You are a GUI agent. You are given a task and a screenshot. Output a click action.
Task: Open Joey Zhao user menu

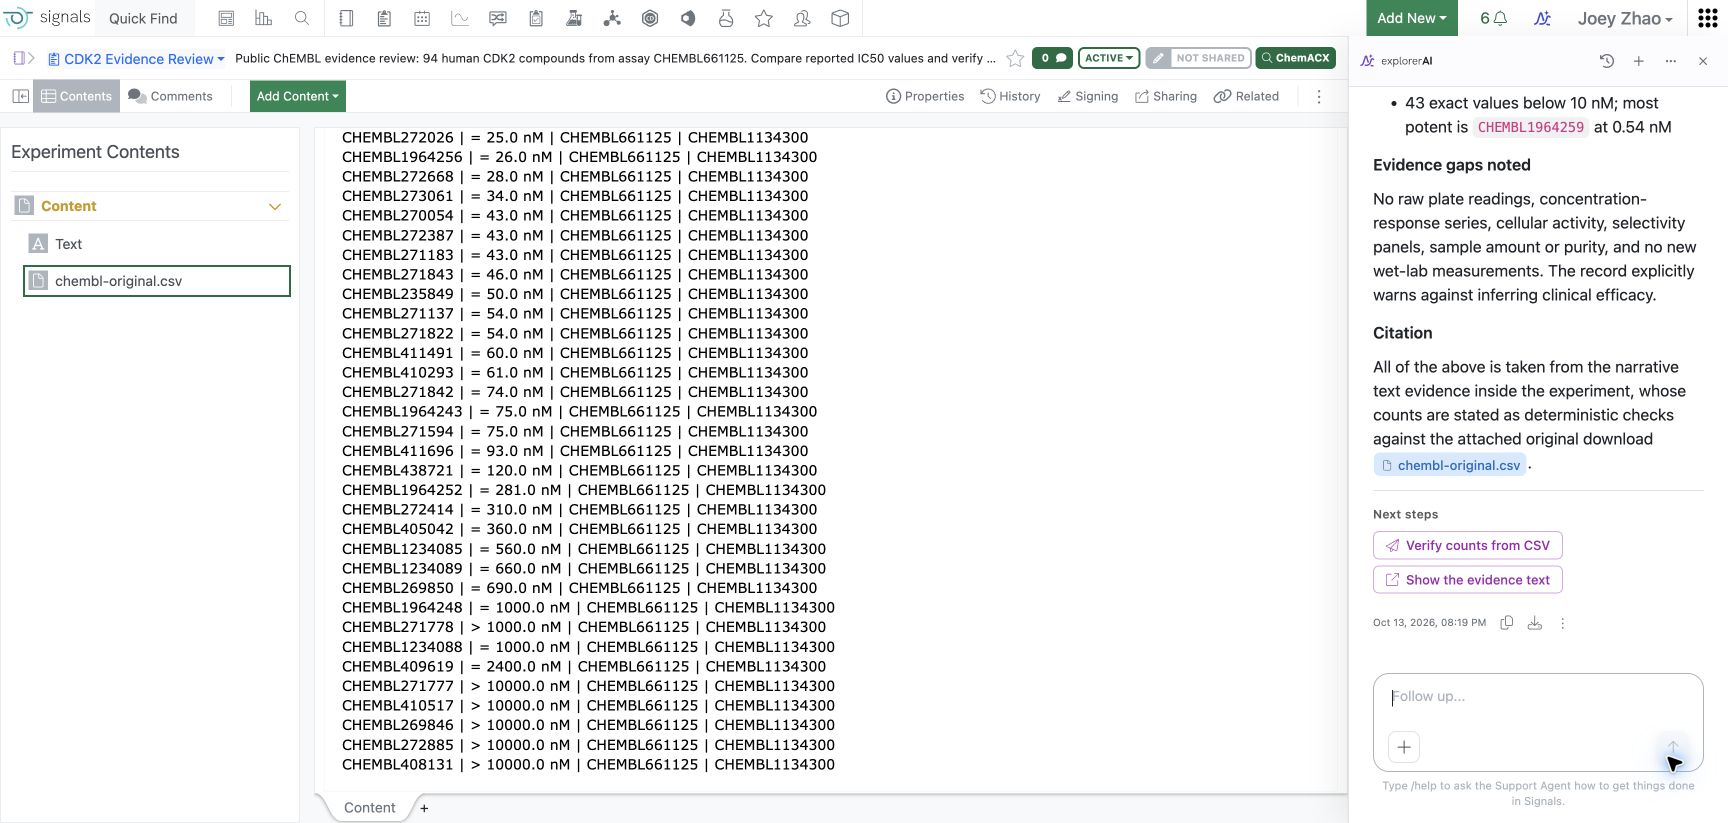coord(1625,18)
